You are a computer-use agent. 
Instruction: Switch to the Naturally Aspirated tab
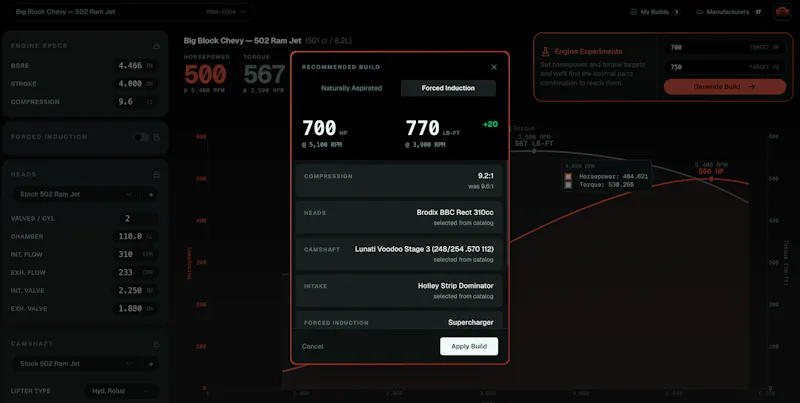pyautogui.click(x=351, y=88)
